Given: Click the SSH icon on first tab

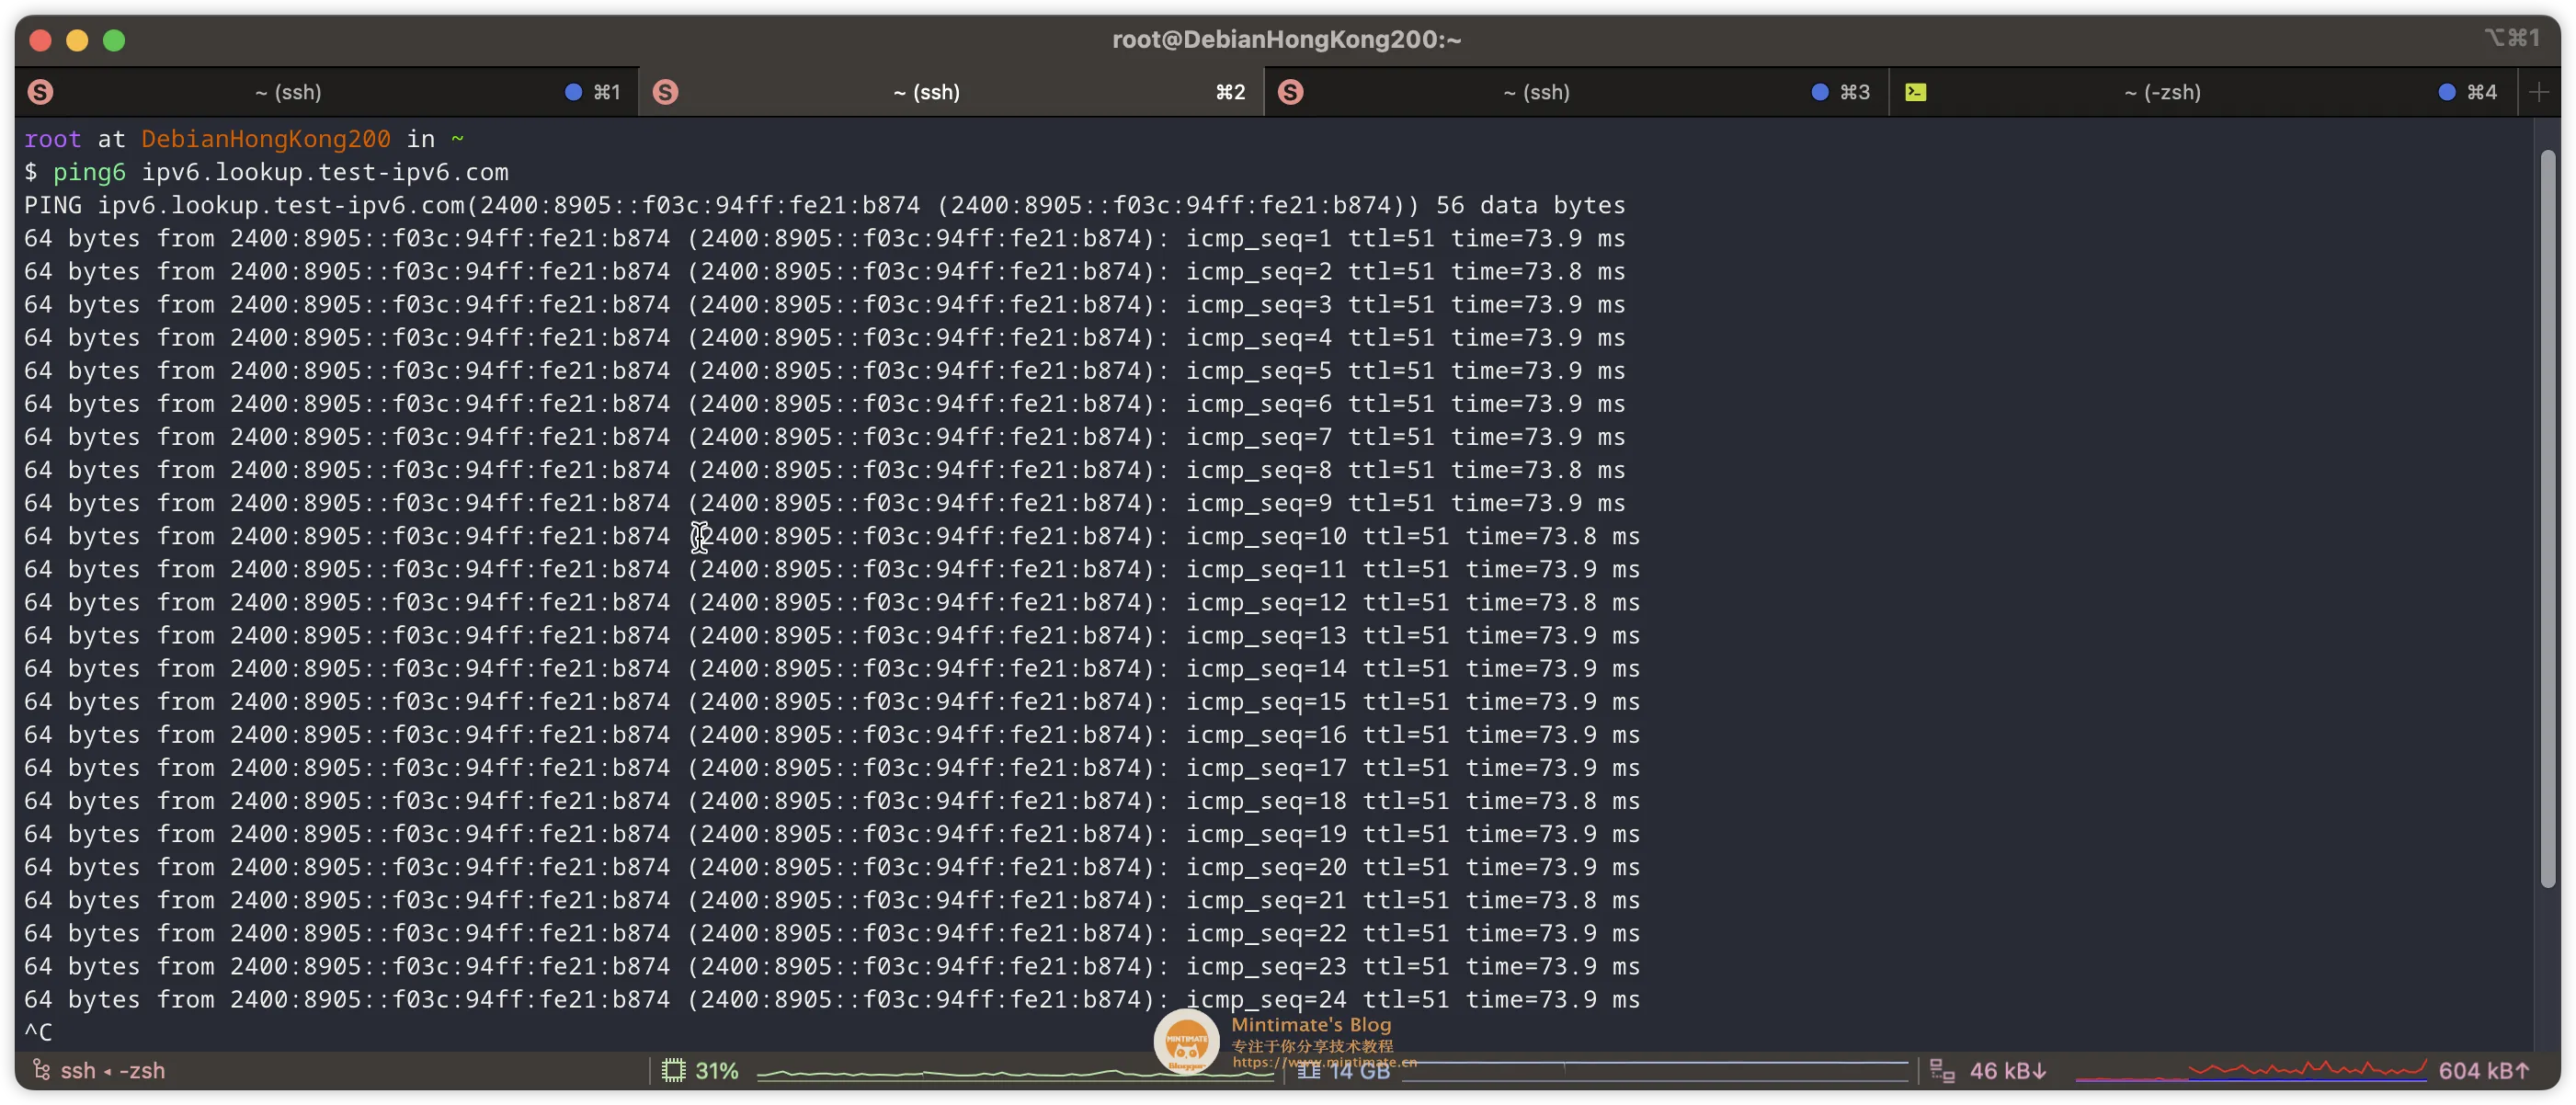Looking at the screenshot, I should click(x=40, y=92).
